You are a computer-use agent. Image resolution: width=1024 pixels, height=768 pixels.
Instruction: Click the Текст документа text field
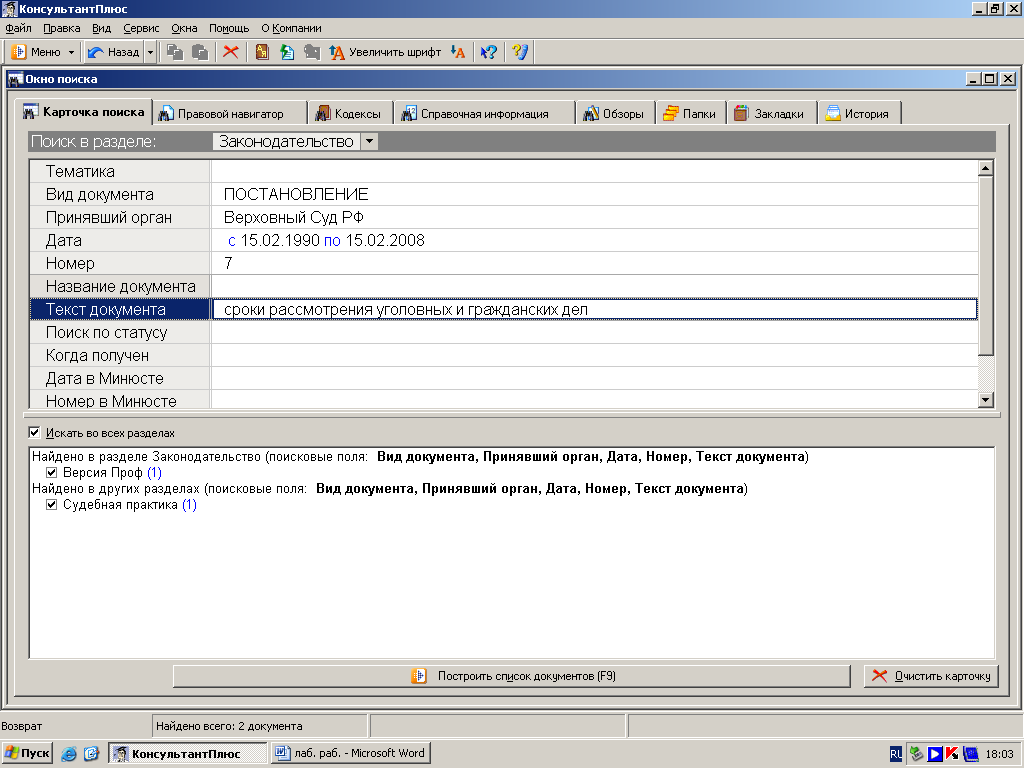point(594,310)
